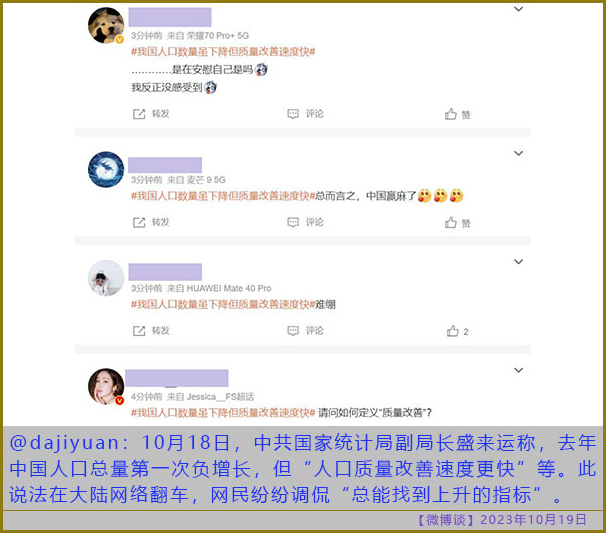Open the white-clothed person avatar
This screenshot has height=533, width=606.
pos(106,278)
